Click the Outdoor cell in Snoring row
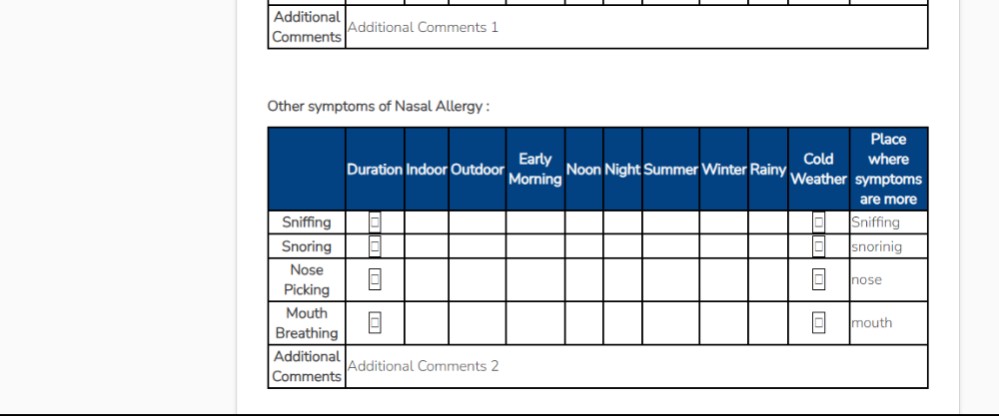The height and width of the screenshot is (416, 999). point(477,246)
